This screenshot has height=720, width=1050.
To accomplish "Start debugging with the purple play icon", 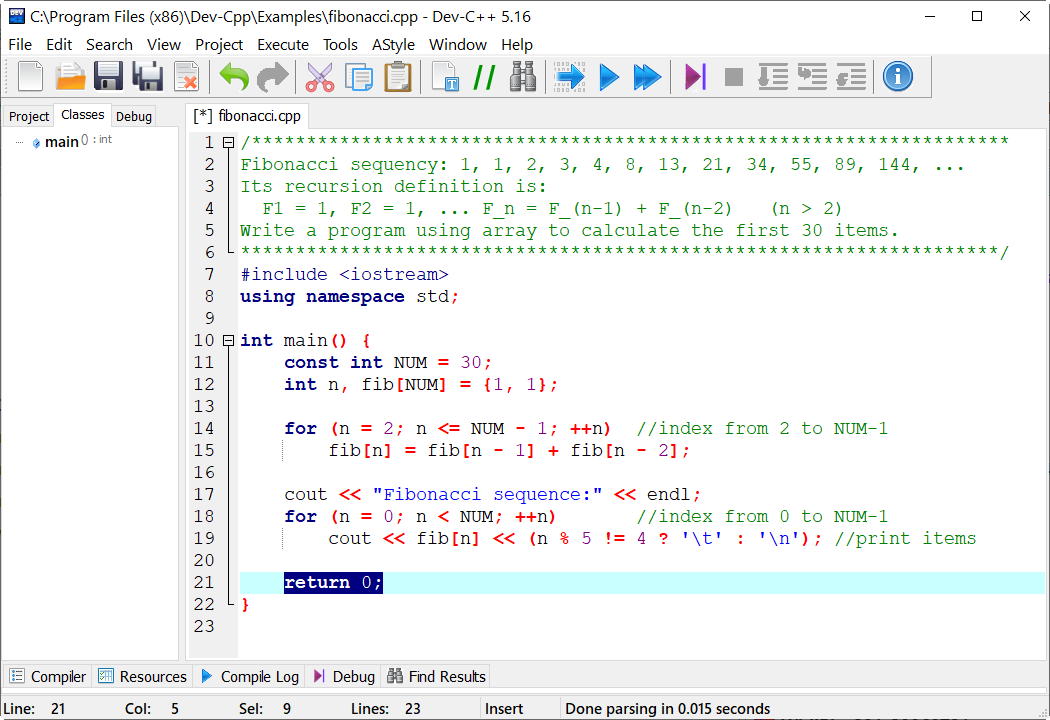I will [x=695, y=76].
